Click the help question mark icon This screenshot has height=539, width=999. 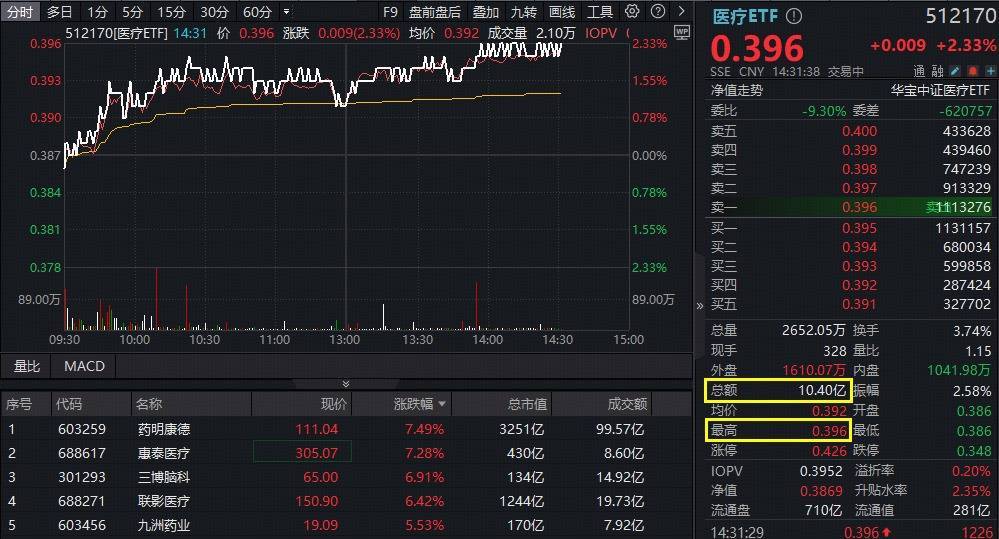click(x=657, y=12)
